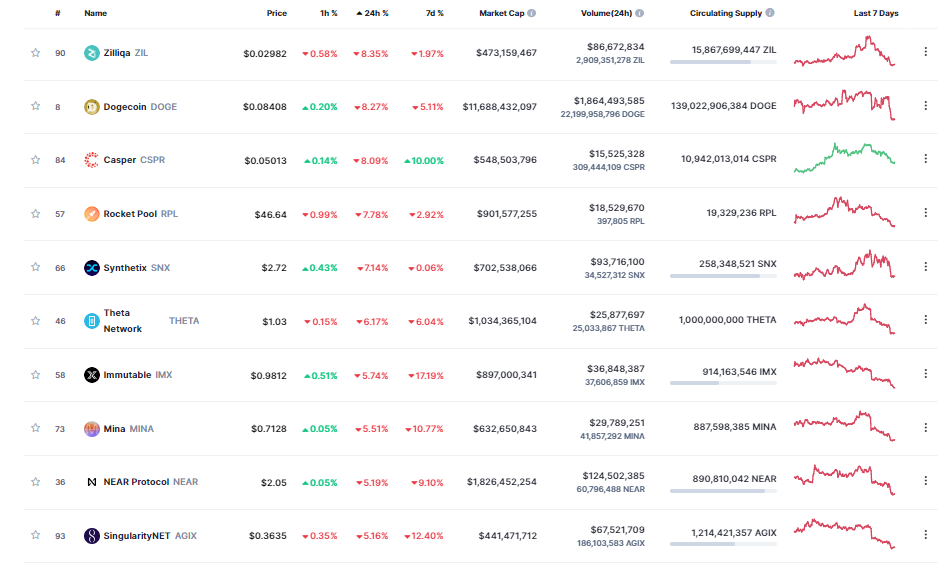Open Synthetix row more options
Image resolution: width=948 pixels, height=569 pixels.
[925, 266]
